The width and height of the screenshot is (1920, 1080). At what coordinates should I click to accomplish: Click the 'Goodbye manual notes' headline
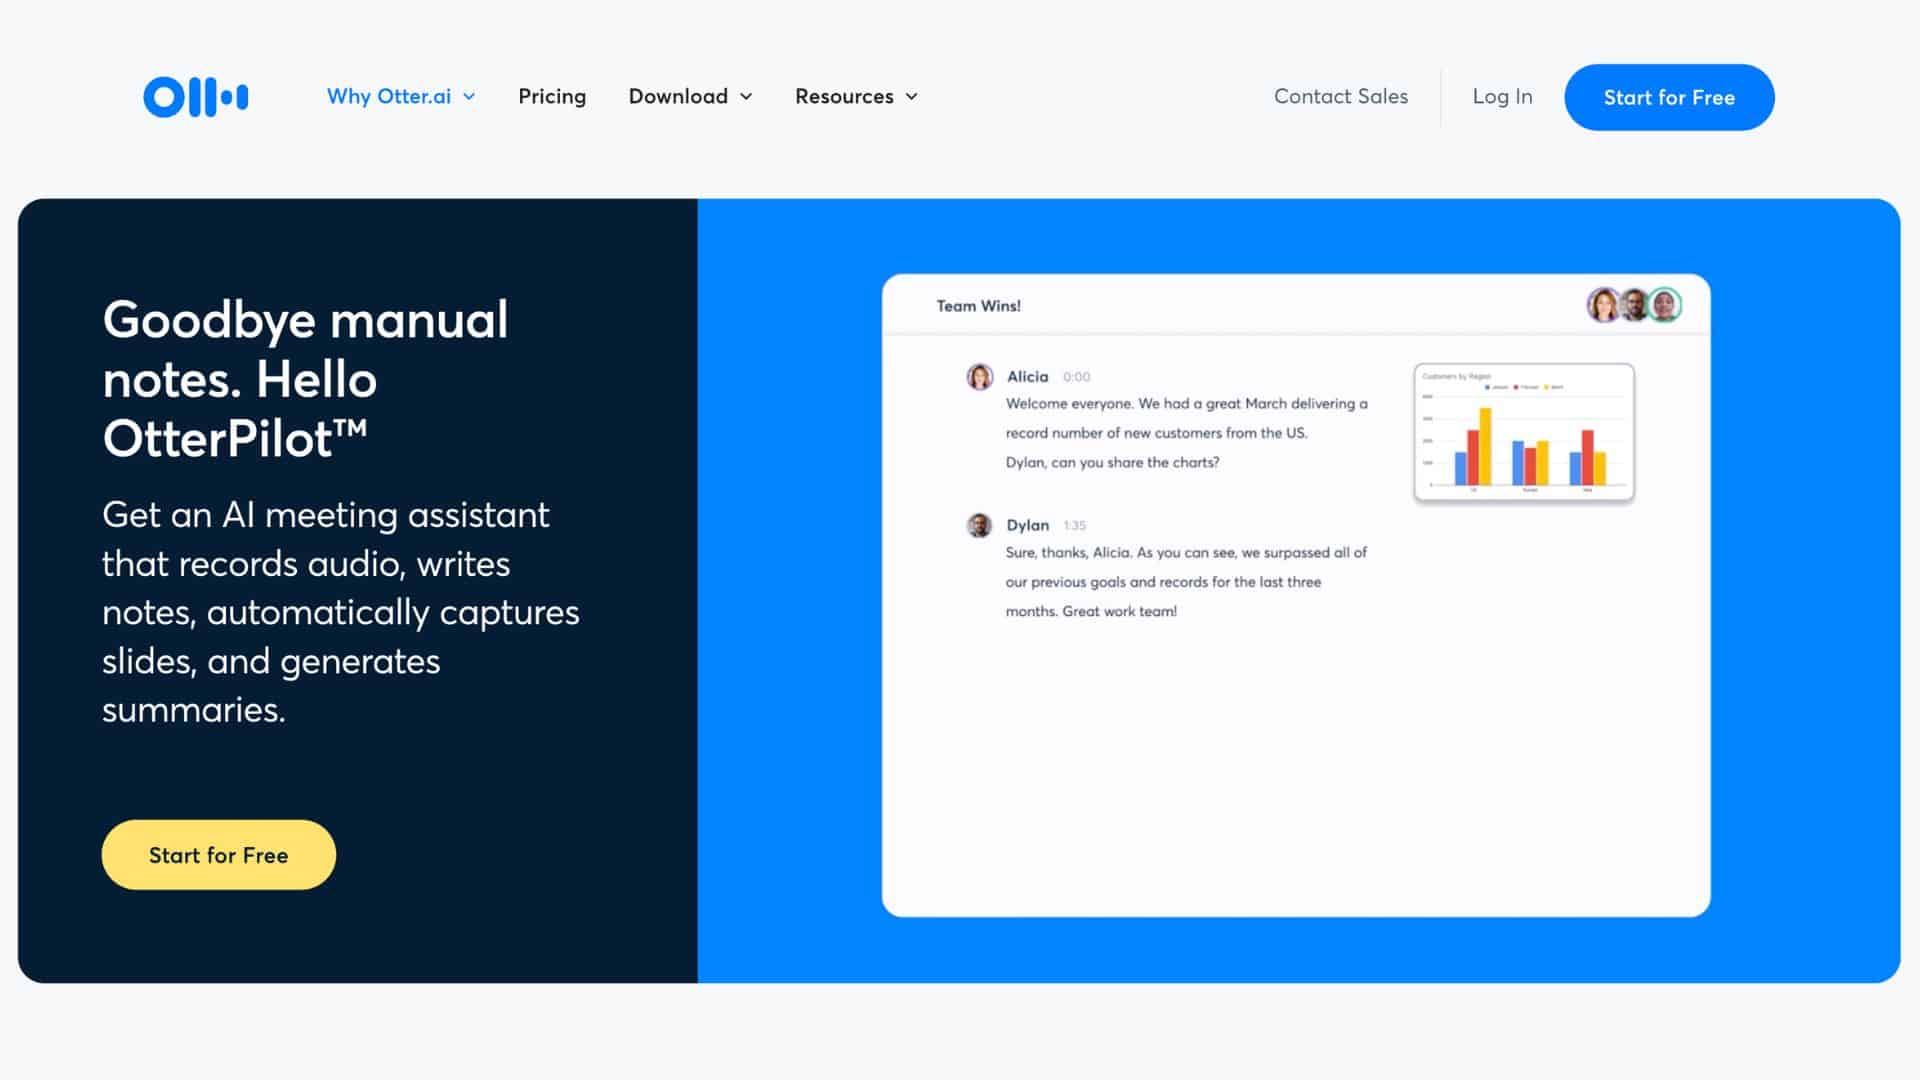tap(305, 379)
